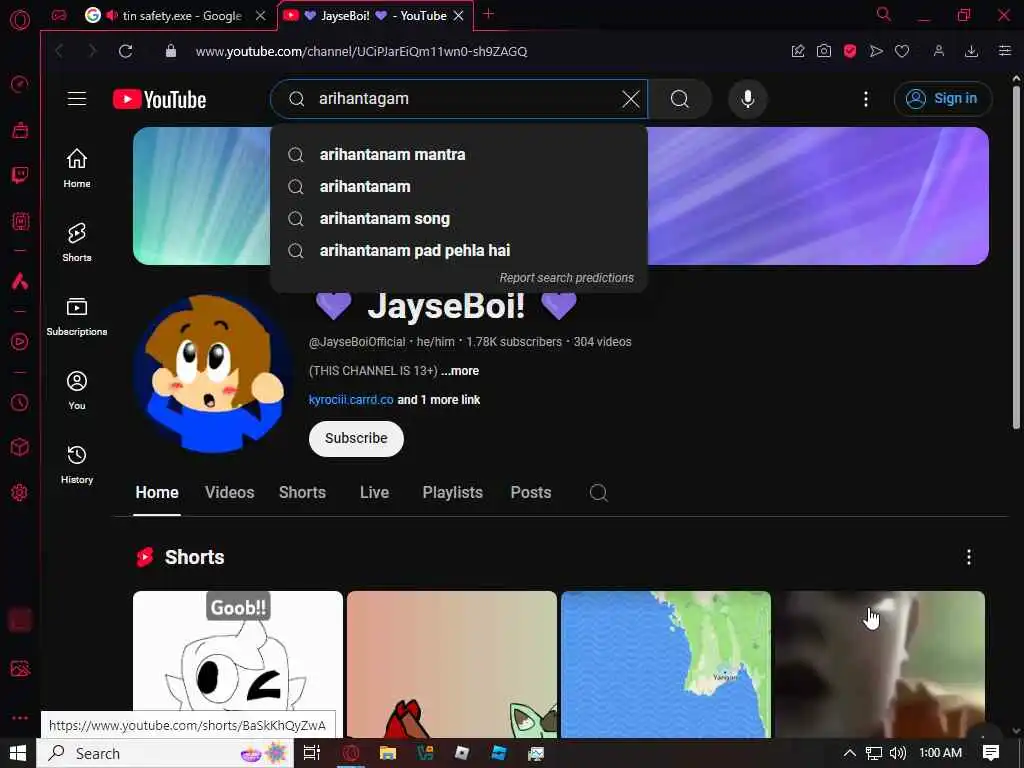Open site security padlock info
This screenshot has width=1024, height=768.
170,51
